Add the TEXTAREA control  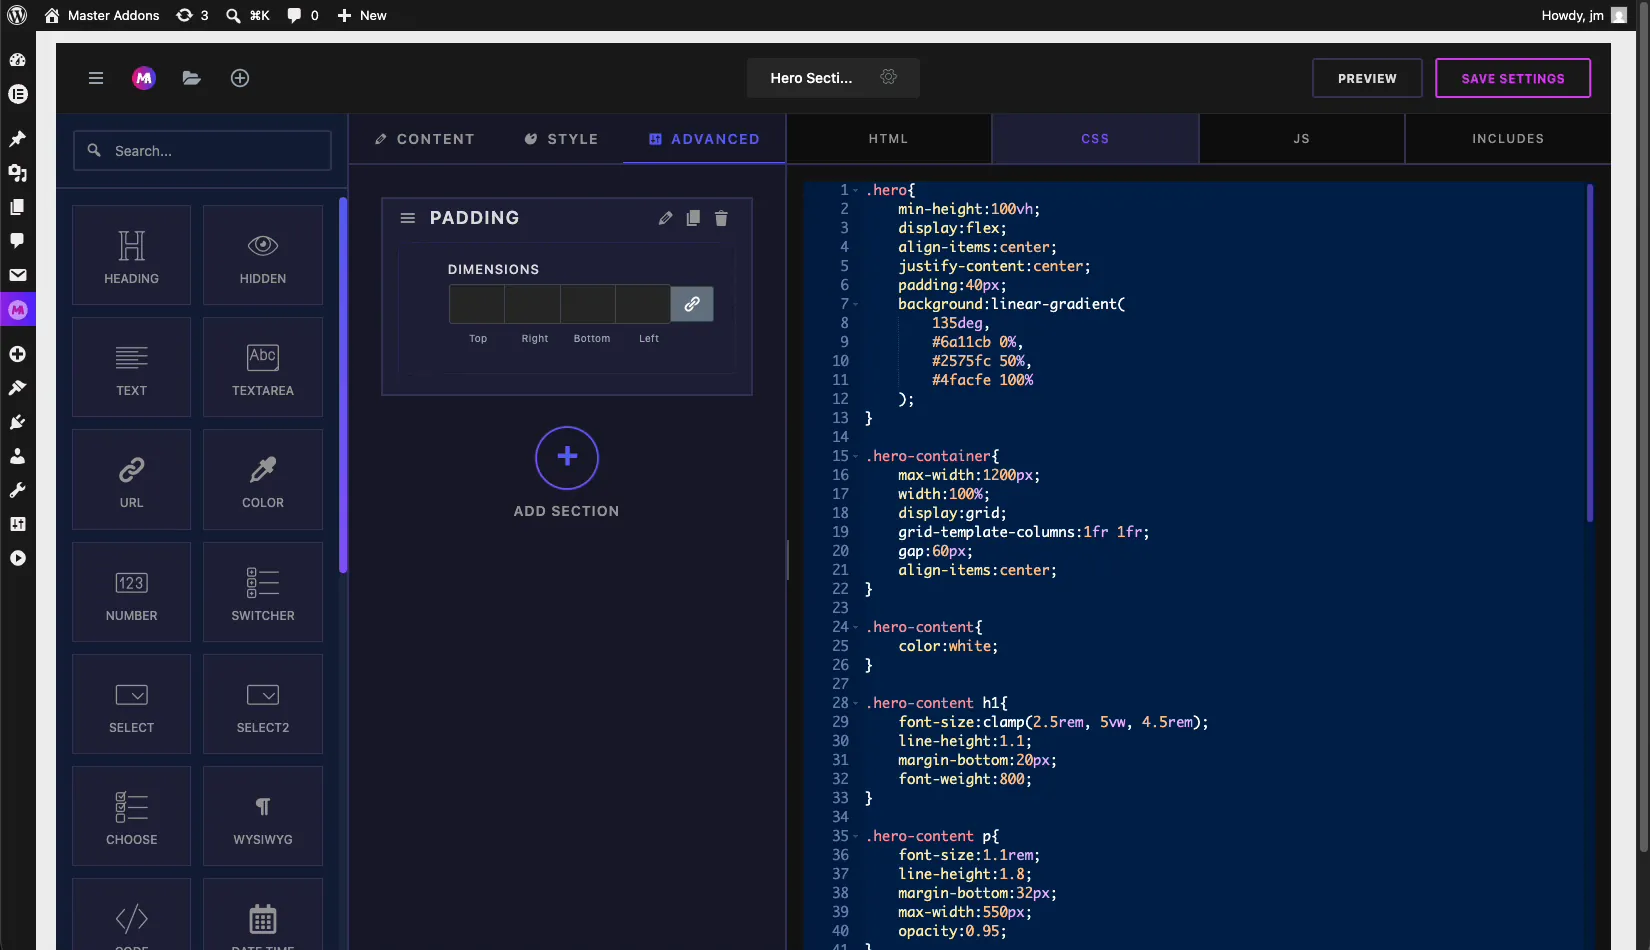(x=263, y=367)
